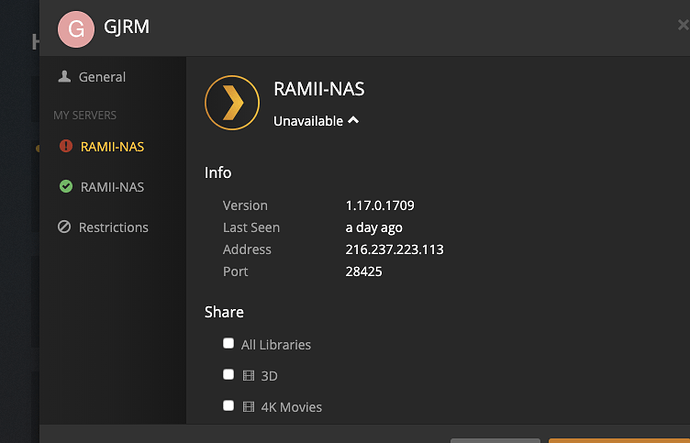The height and width of the screenshot is (443, 690).
Task: Click the Plex chevron server logo
Action: click(232, 103)
